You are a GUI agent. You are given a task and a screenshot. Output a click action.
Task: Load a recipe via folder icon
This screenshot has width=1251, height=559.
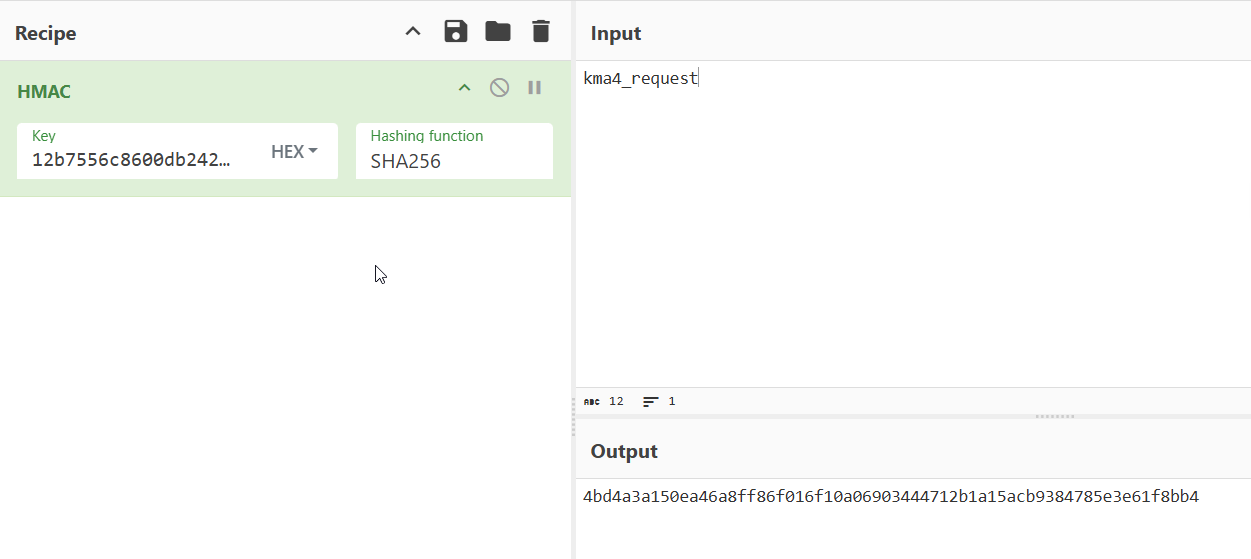(498, 31)
